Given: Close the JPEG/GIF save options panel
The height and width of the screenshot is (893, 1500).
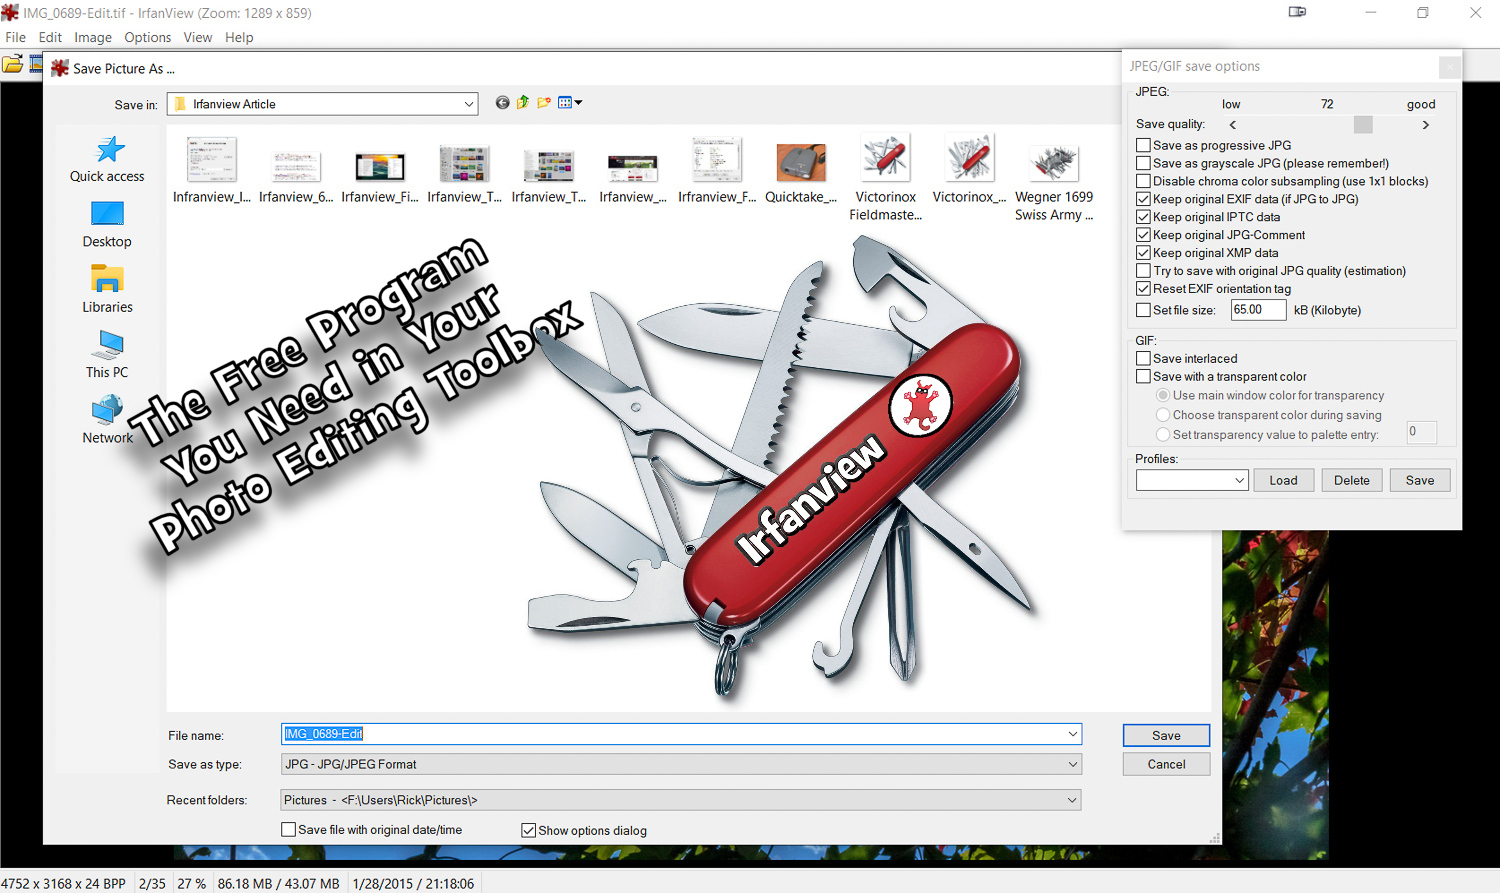Looking at the screenshot, I should tap(1449, 67).
